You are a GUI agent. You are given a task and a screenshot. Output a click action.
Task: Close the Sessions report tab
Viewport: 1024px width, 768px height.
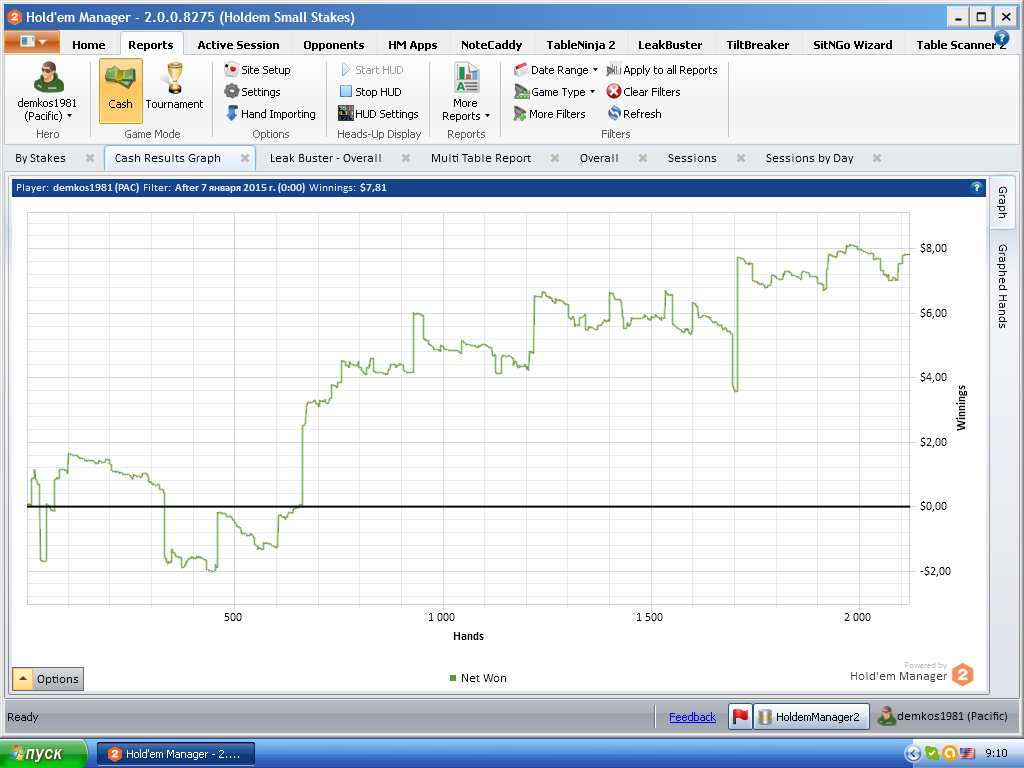[x=741, y=158]
